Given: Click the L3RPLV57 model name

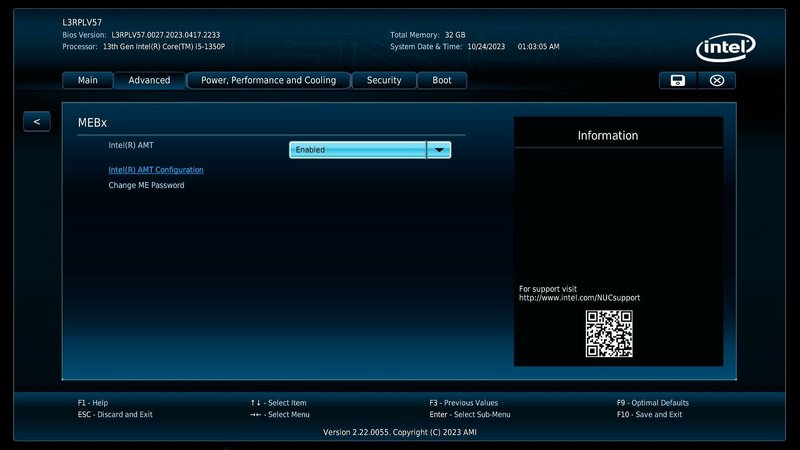Looking at the screenshot, I should 82,22.
